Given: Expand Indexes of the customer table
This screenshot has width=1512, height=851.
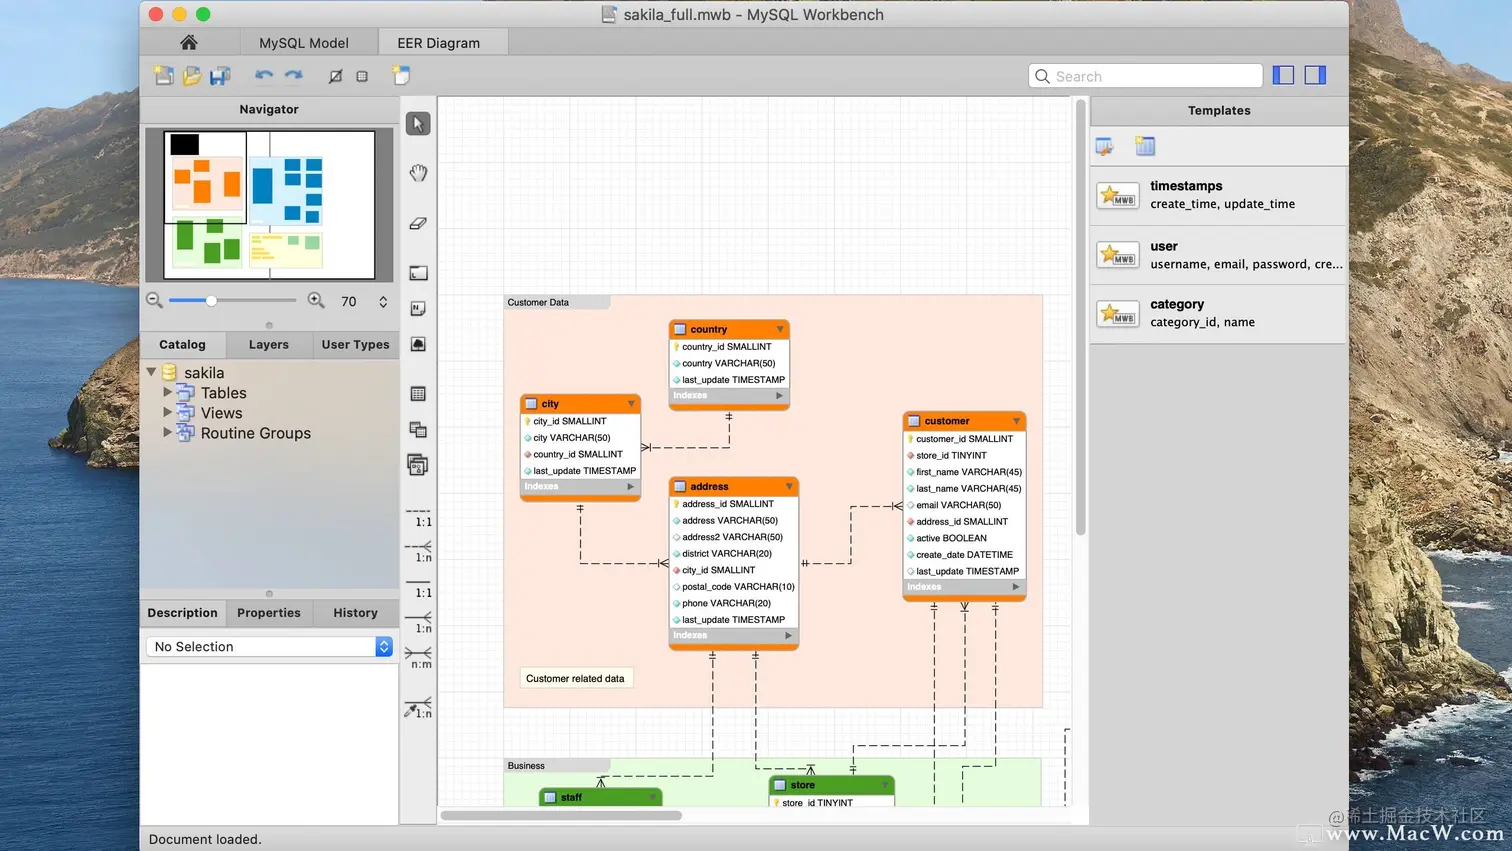Looking at the screenshot, I should tap(1016, 587).
